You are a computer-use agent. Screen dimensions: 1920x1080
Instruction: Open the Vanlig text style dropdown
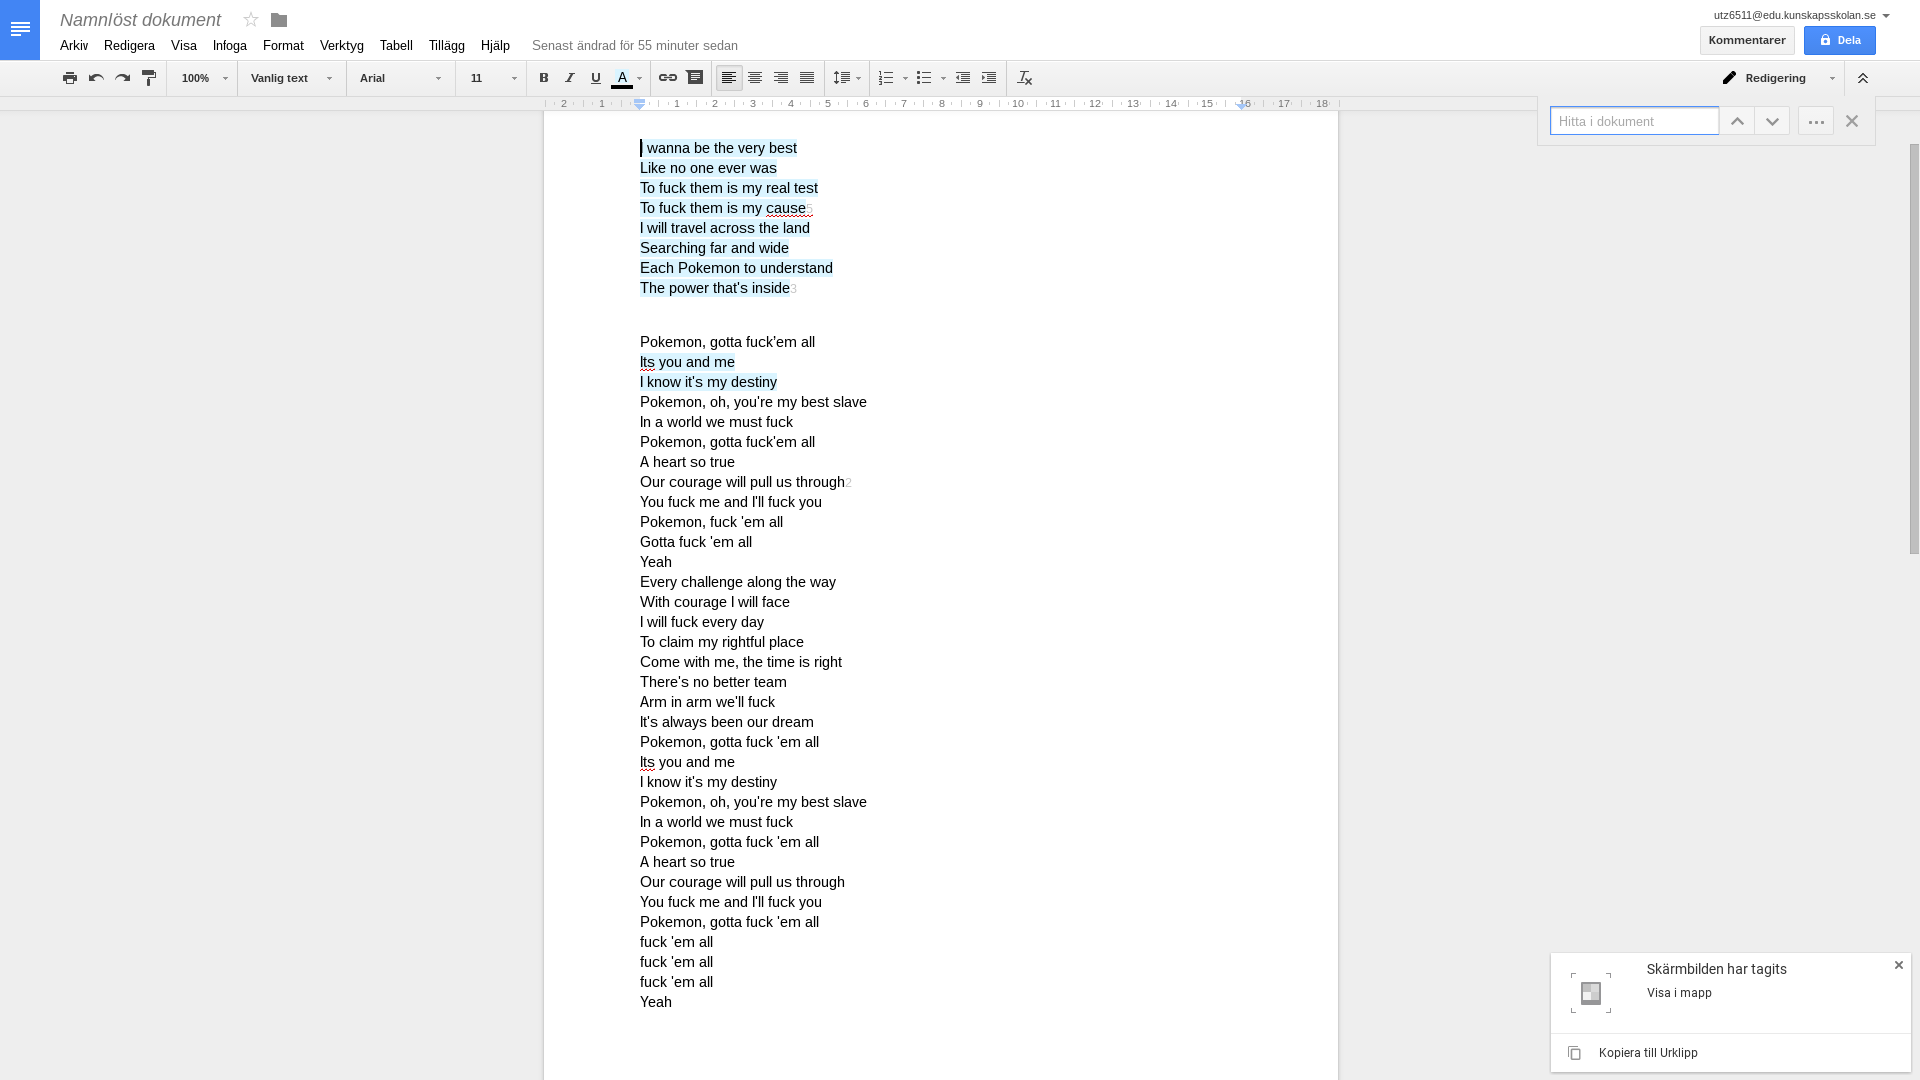tap(291, 78)
